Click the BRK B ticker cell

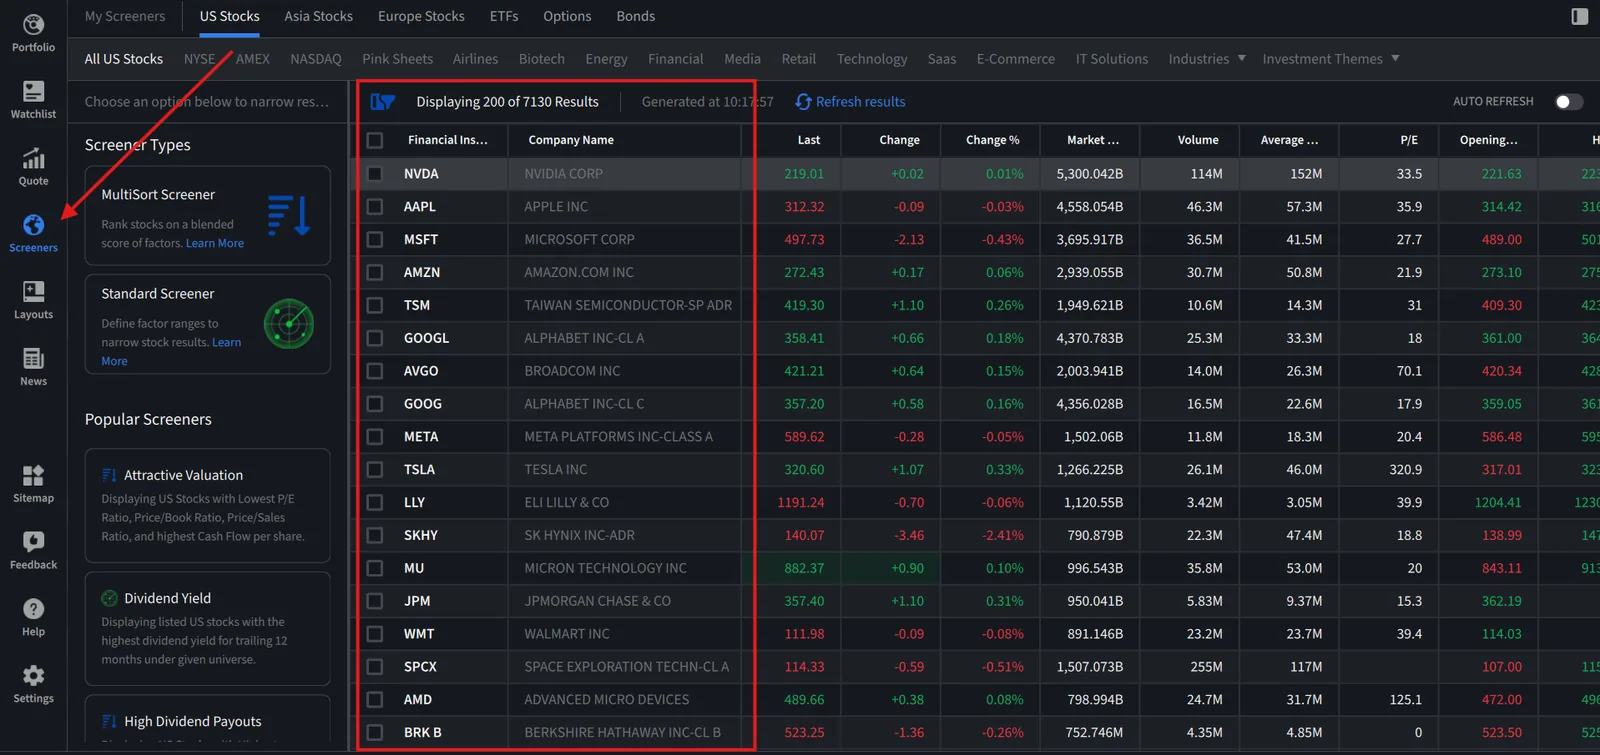423,732
